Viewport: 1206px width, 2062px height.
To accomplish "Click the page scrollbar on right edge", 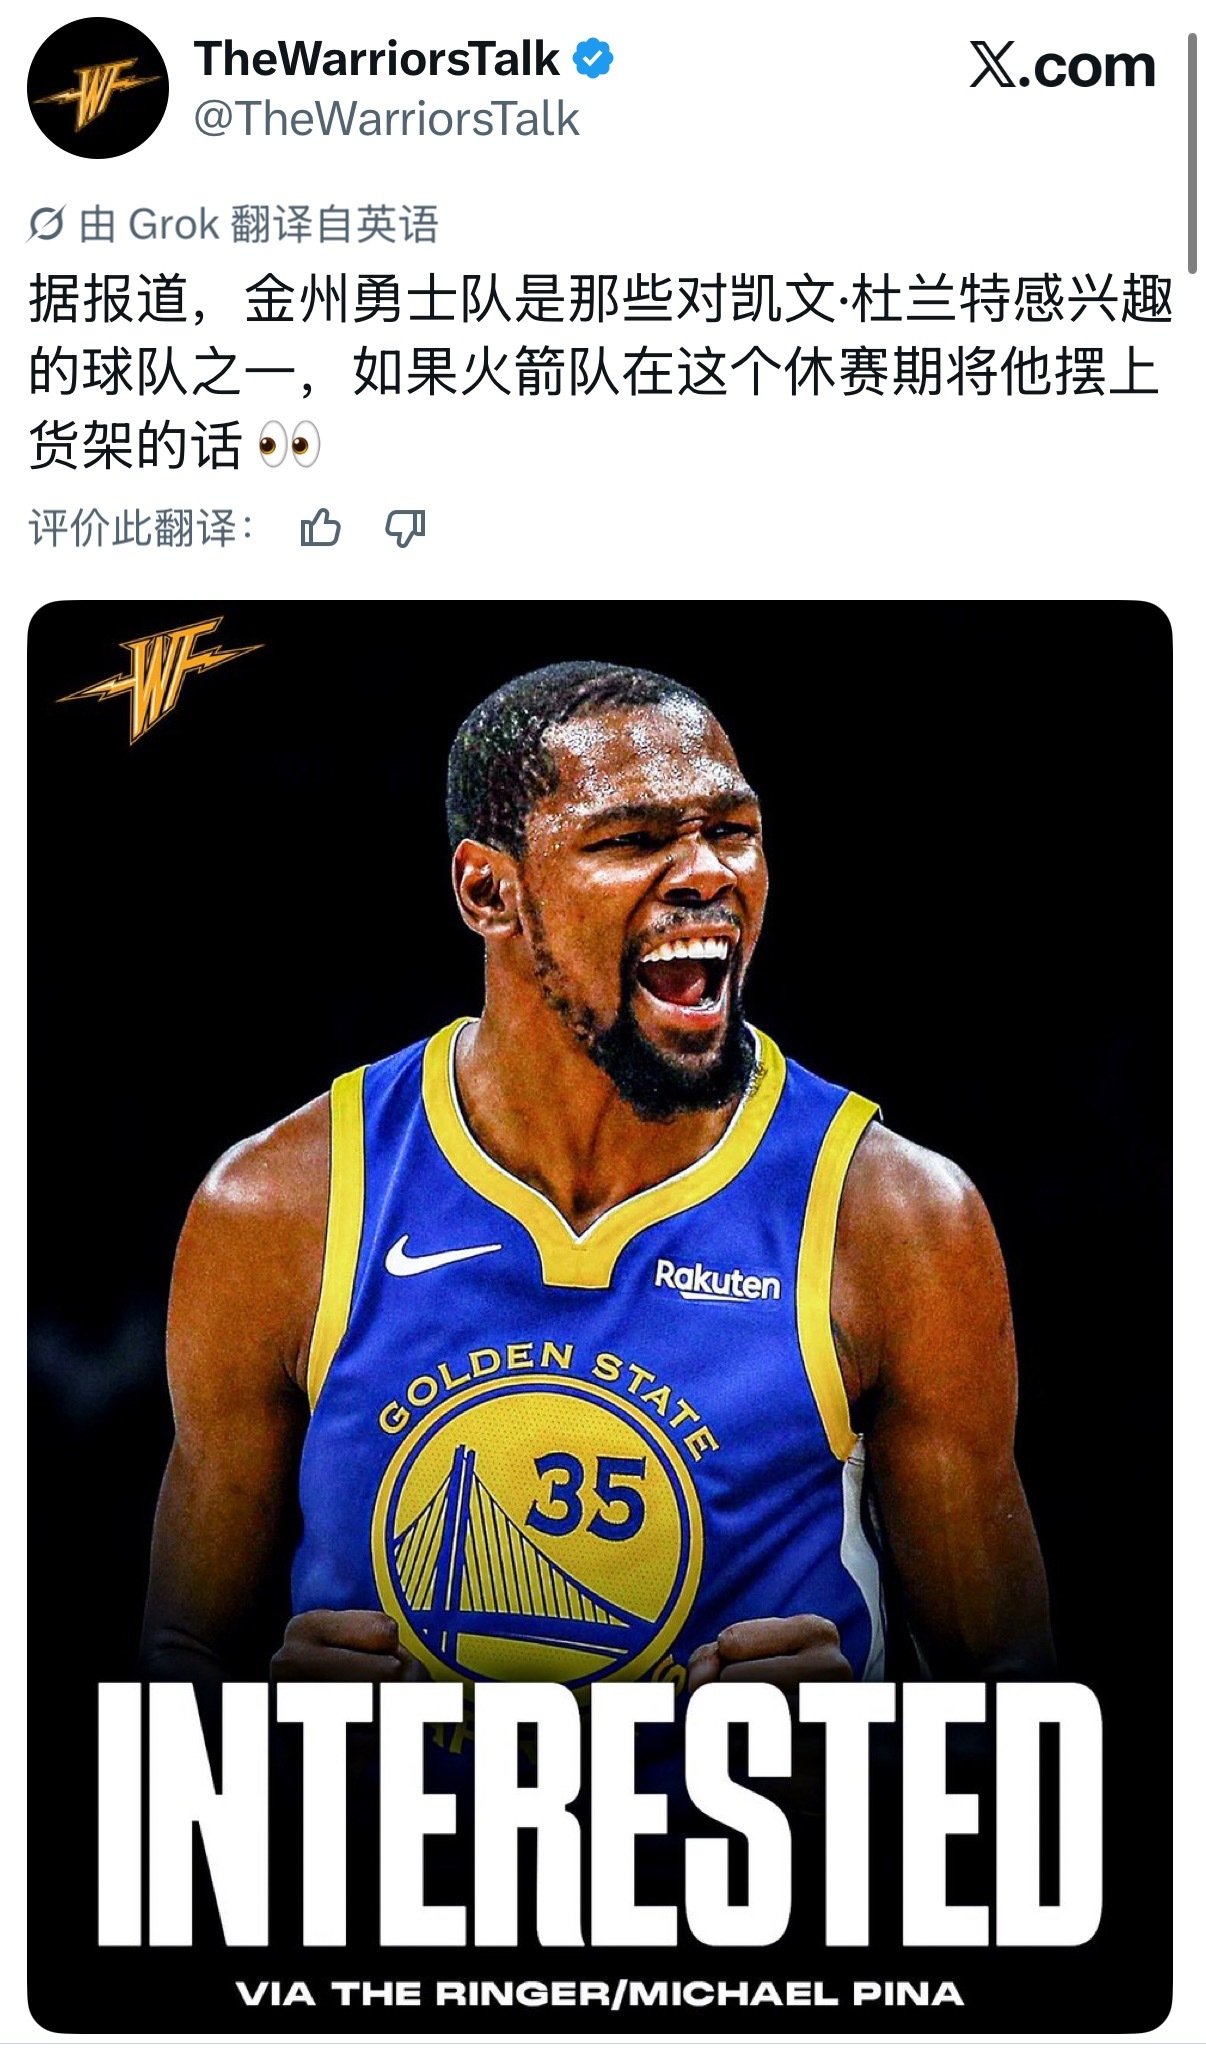I will (1192, 153).
